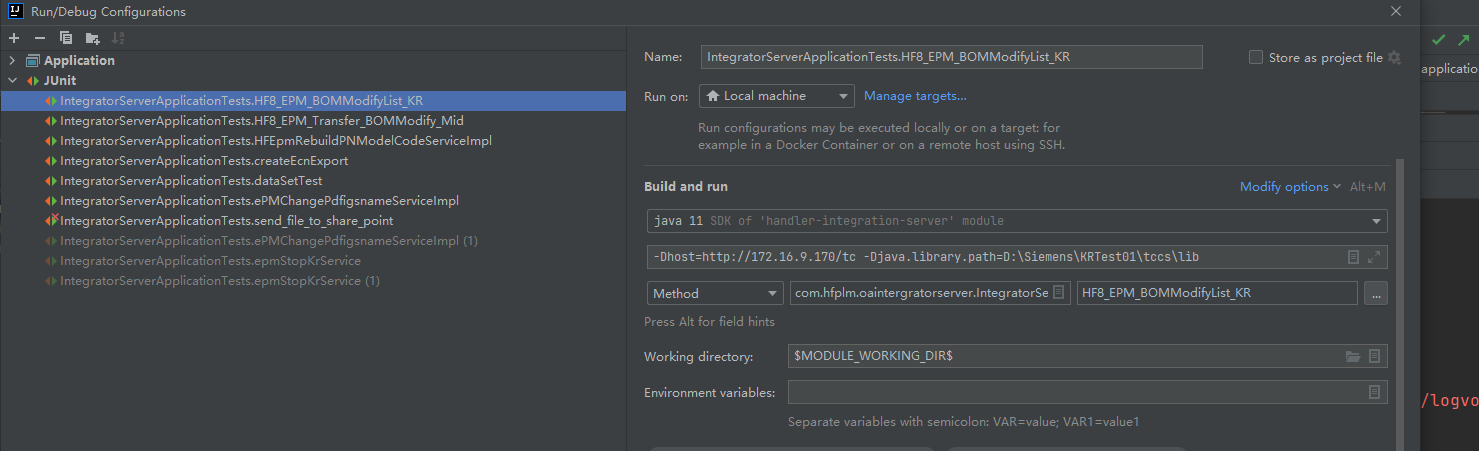
Task: Click the Sort Configurations alphabetically icon
Action: (x=118, y=38)
